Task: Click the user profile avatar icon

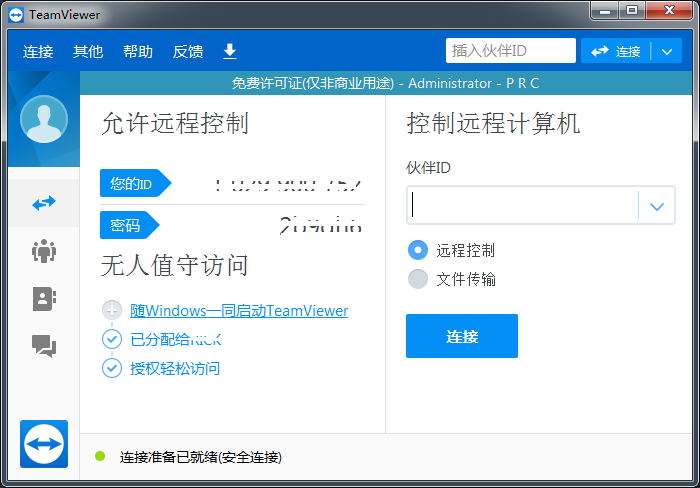Action: 43,120
